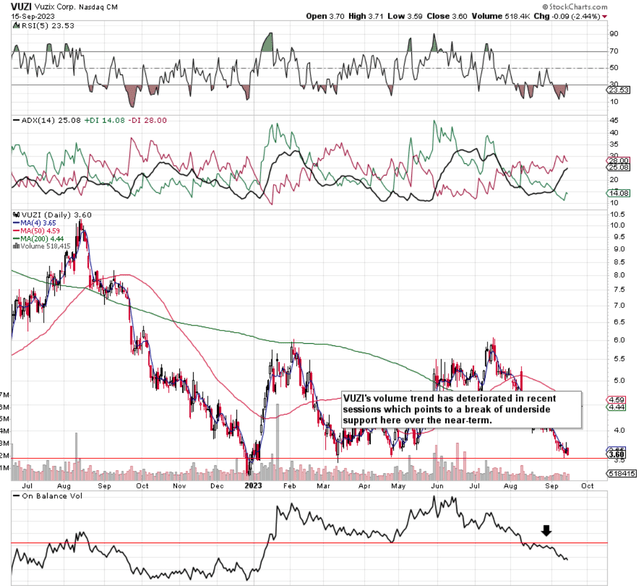Click the Volume 518,415 legend entry
Viewport: 640px width, 586px height.
click(42, 246)
